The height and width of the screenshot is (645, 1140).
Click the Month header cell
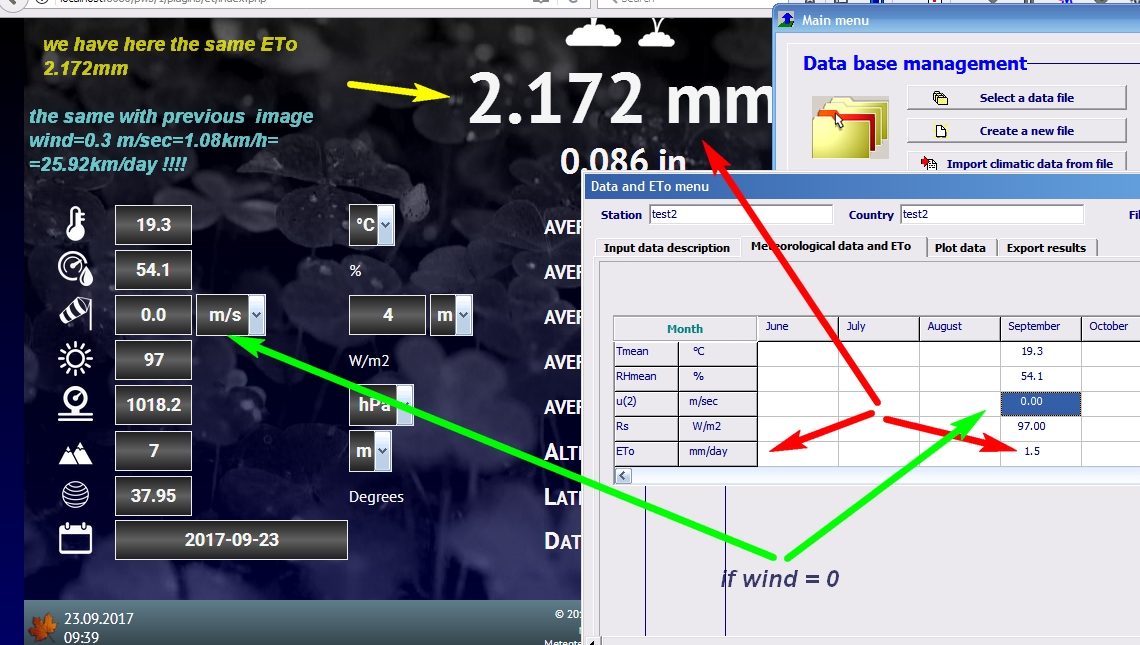coord(685,329)
